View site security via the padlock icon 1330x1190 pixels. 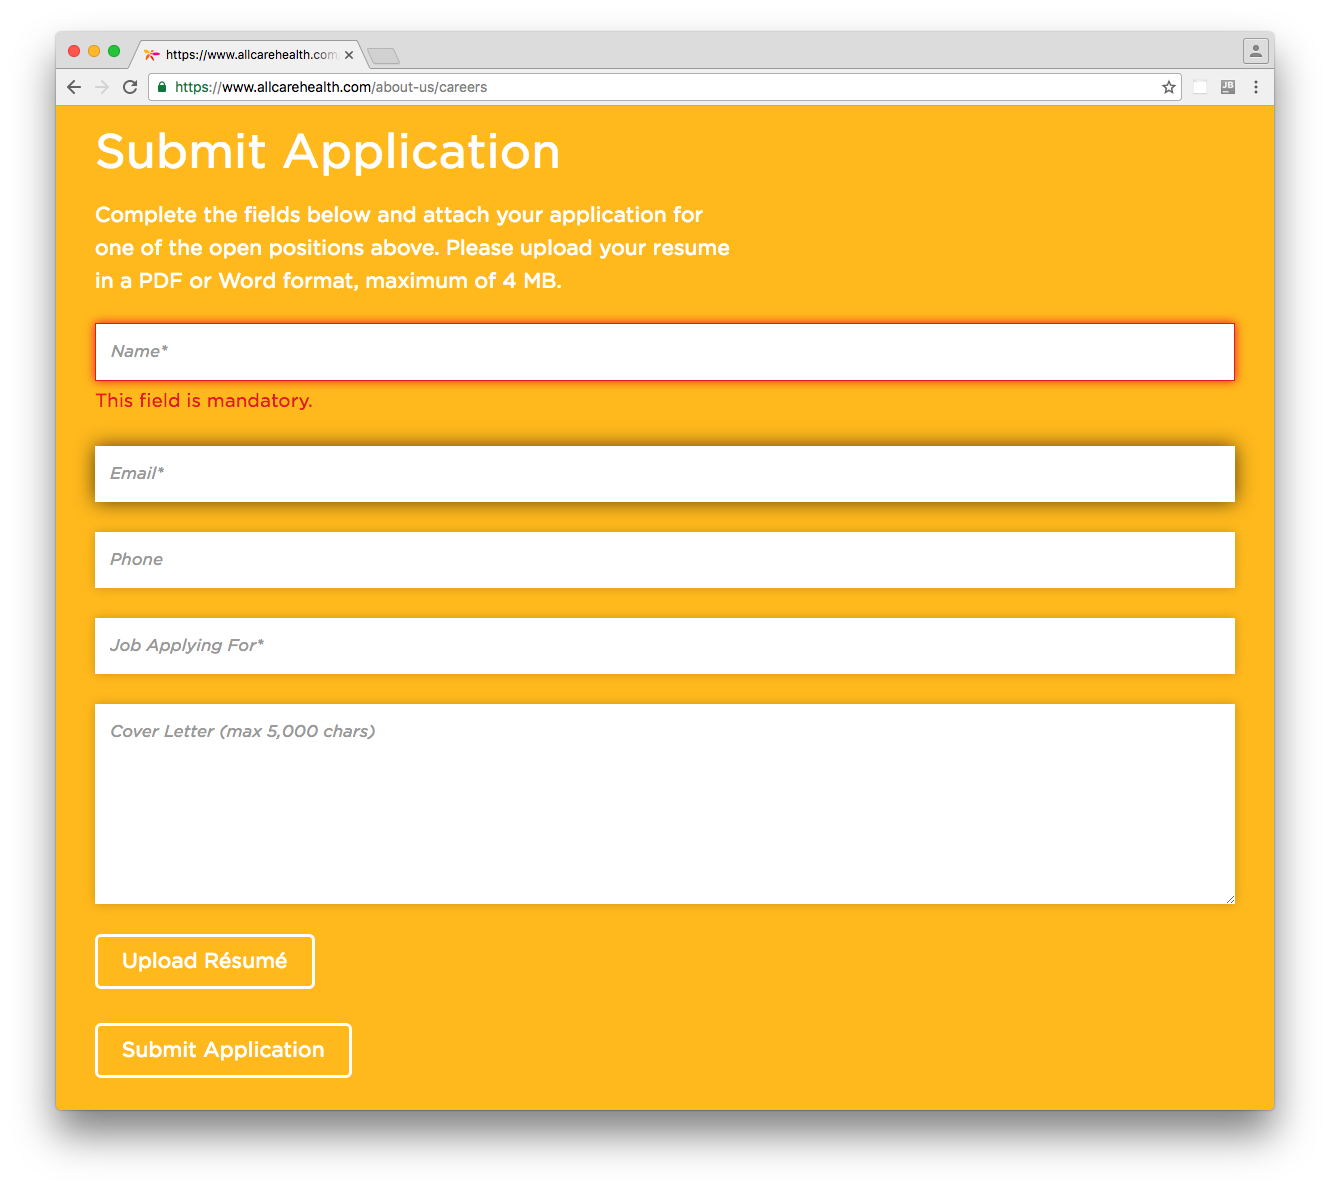[x=162, y=87]
